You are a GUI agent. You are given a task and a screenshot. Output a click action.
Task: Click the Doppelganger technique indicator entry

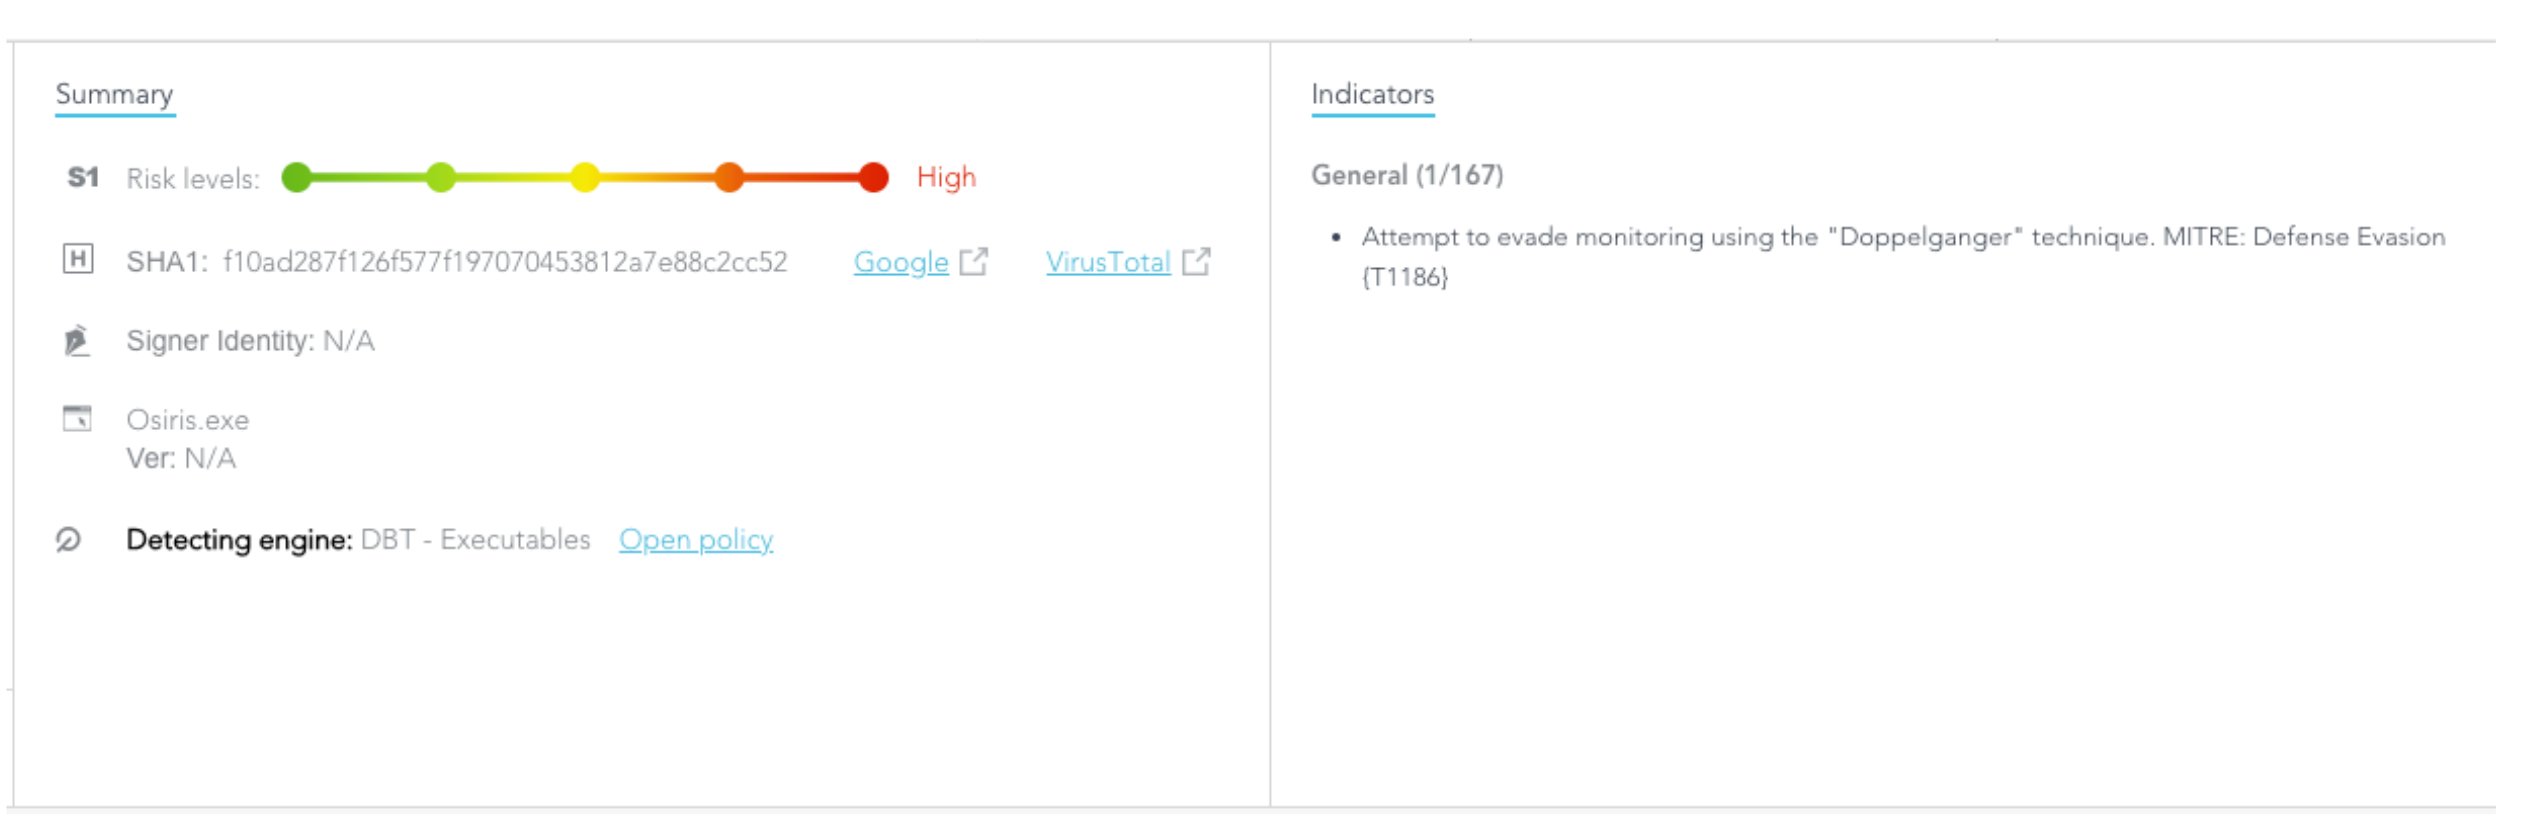coord(1902,238)
